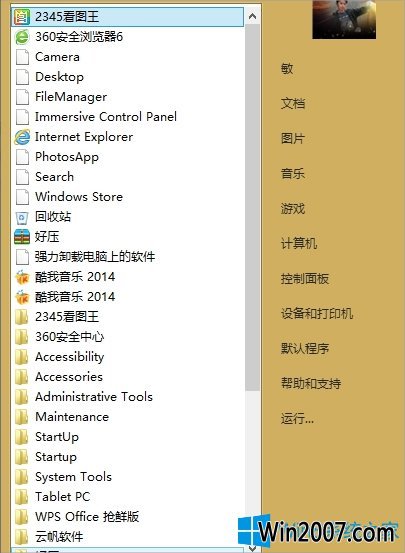Select 设备和打印机 entry
Screen dimensions: 405x553
coord(317,313)
